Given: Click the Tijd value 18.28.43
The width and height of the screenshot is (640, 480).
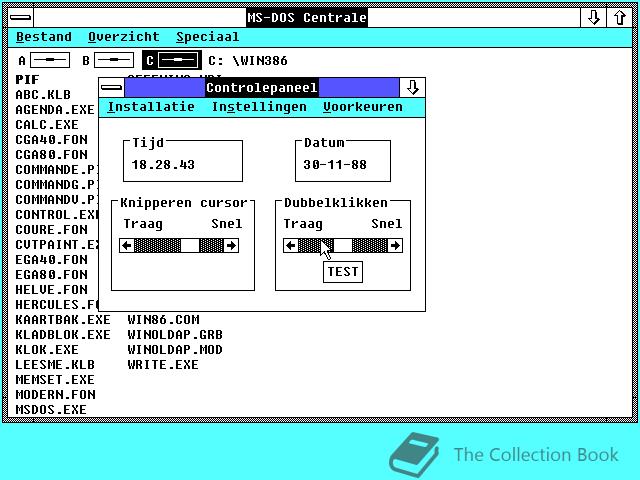Looking at the screenshot, I should click(x=163, y=165).
